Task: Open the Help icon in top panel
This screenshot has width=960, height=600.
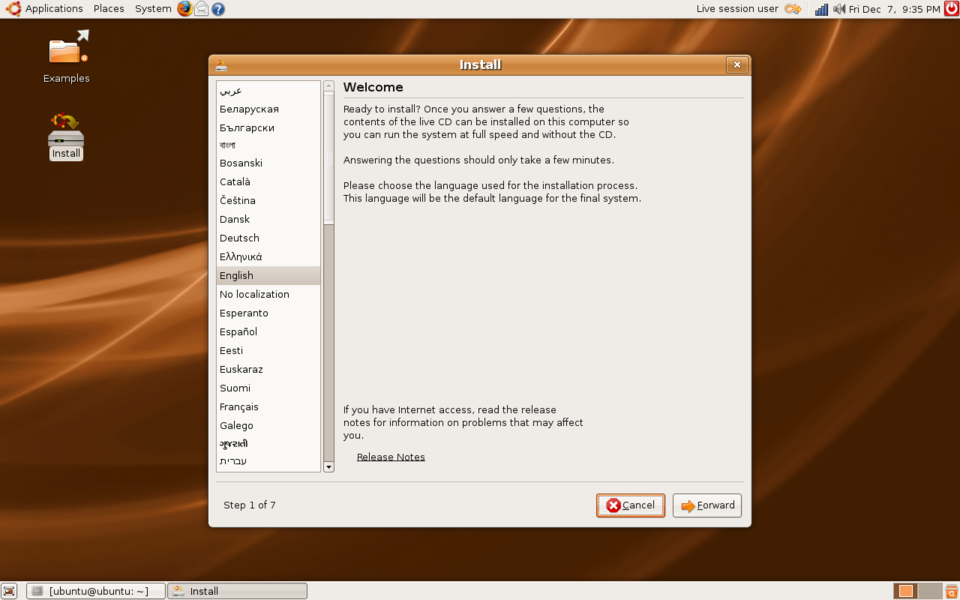Action: point(218,9)
